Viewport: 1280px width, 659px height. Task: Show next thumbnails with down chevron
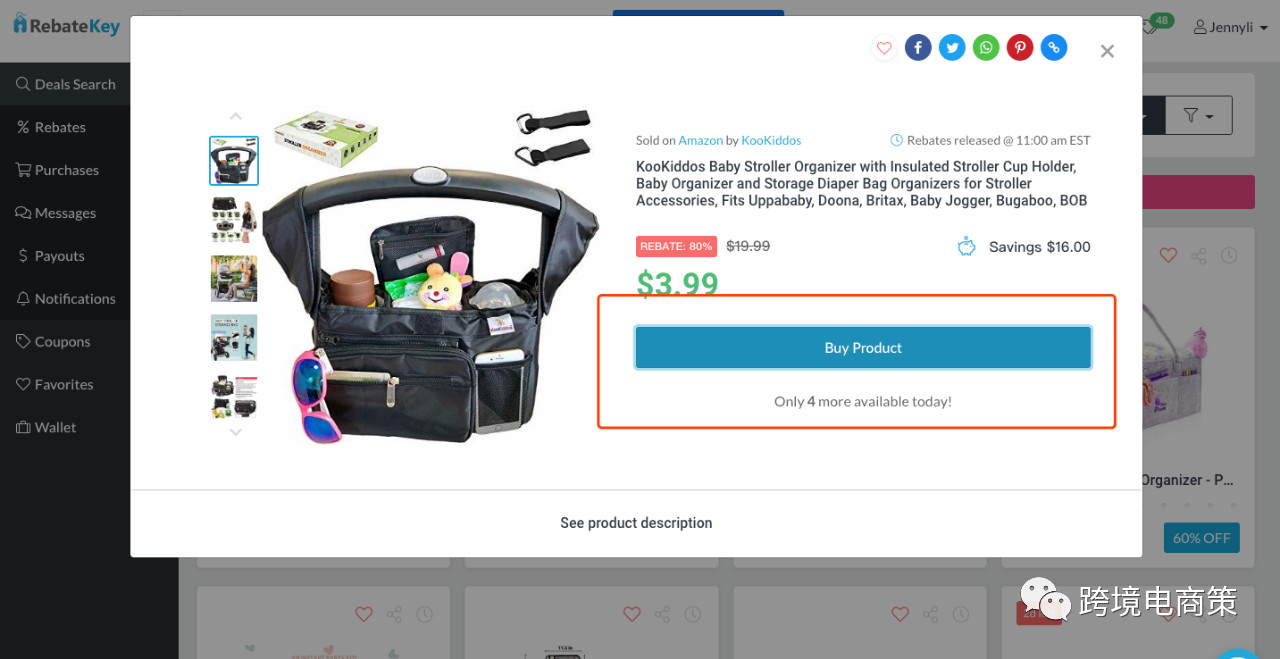click(235, 432)
